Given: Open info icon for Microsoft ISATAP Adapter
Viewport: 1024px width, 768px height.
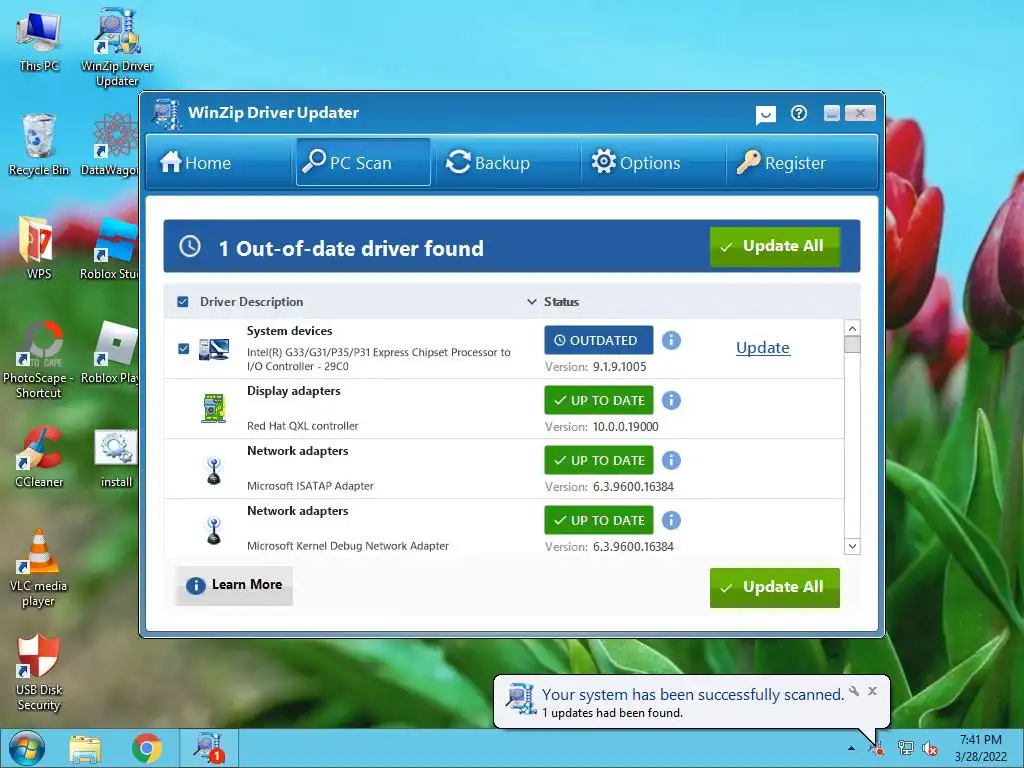Looking at the screenshot, I should (x=671, y=460).
